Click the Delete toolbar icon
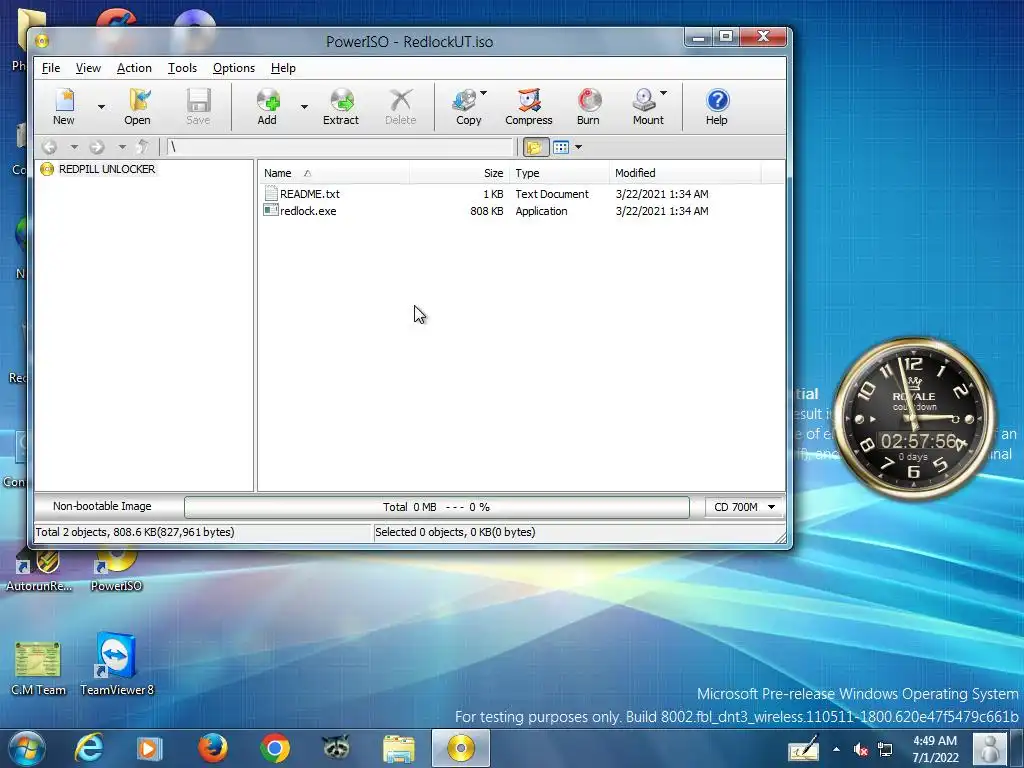1024x768 pixels. coord(400,106)
